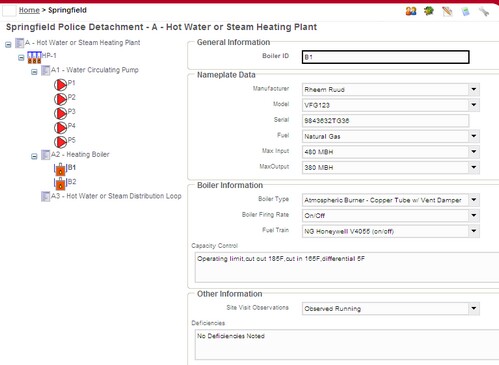
Task: Open the MaxOutput dropdown
Action: click(474, 167)
